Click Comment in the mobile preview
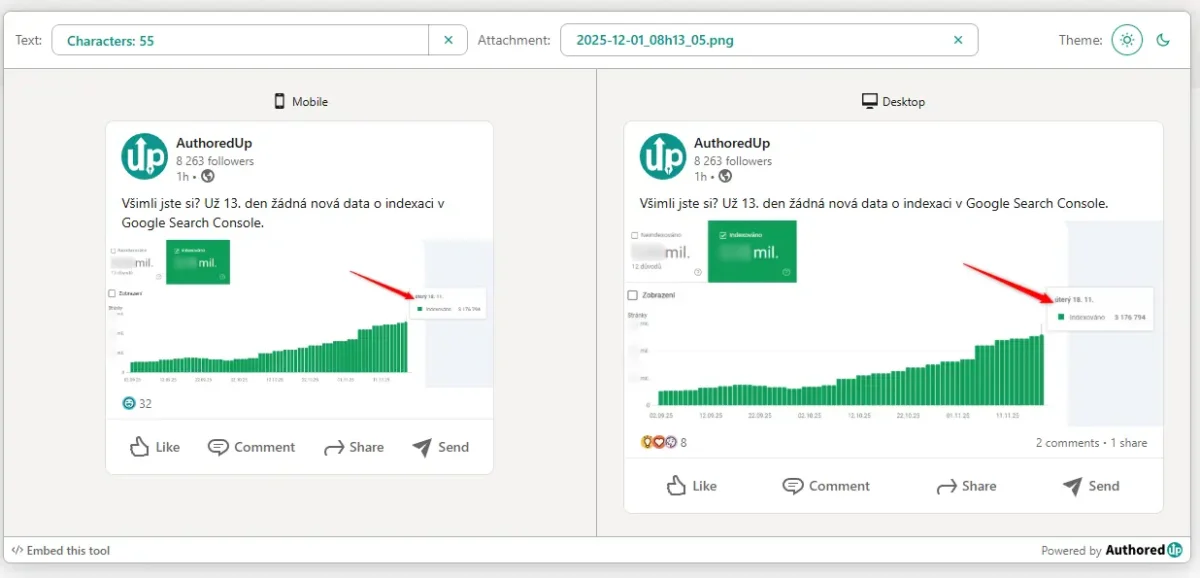The image size is (1200, 578). pos(251,447)
